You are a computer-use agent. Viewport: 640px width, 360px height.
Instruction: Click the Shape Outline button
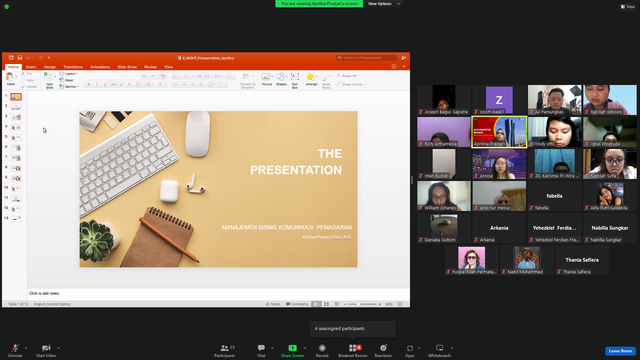(x=351, y=84)
